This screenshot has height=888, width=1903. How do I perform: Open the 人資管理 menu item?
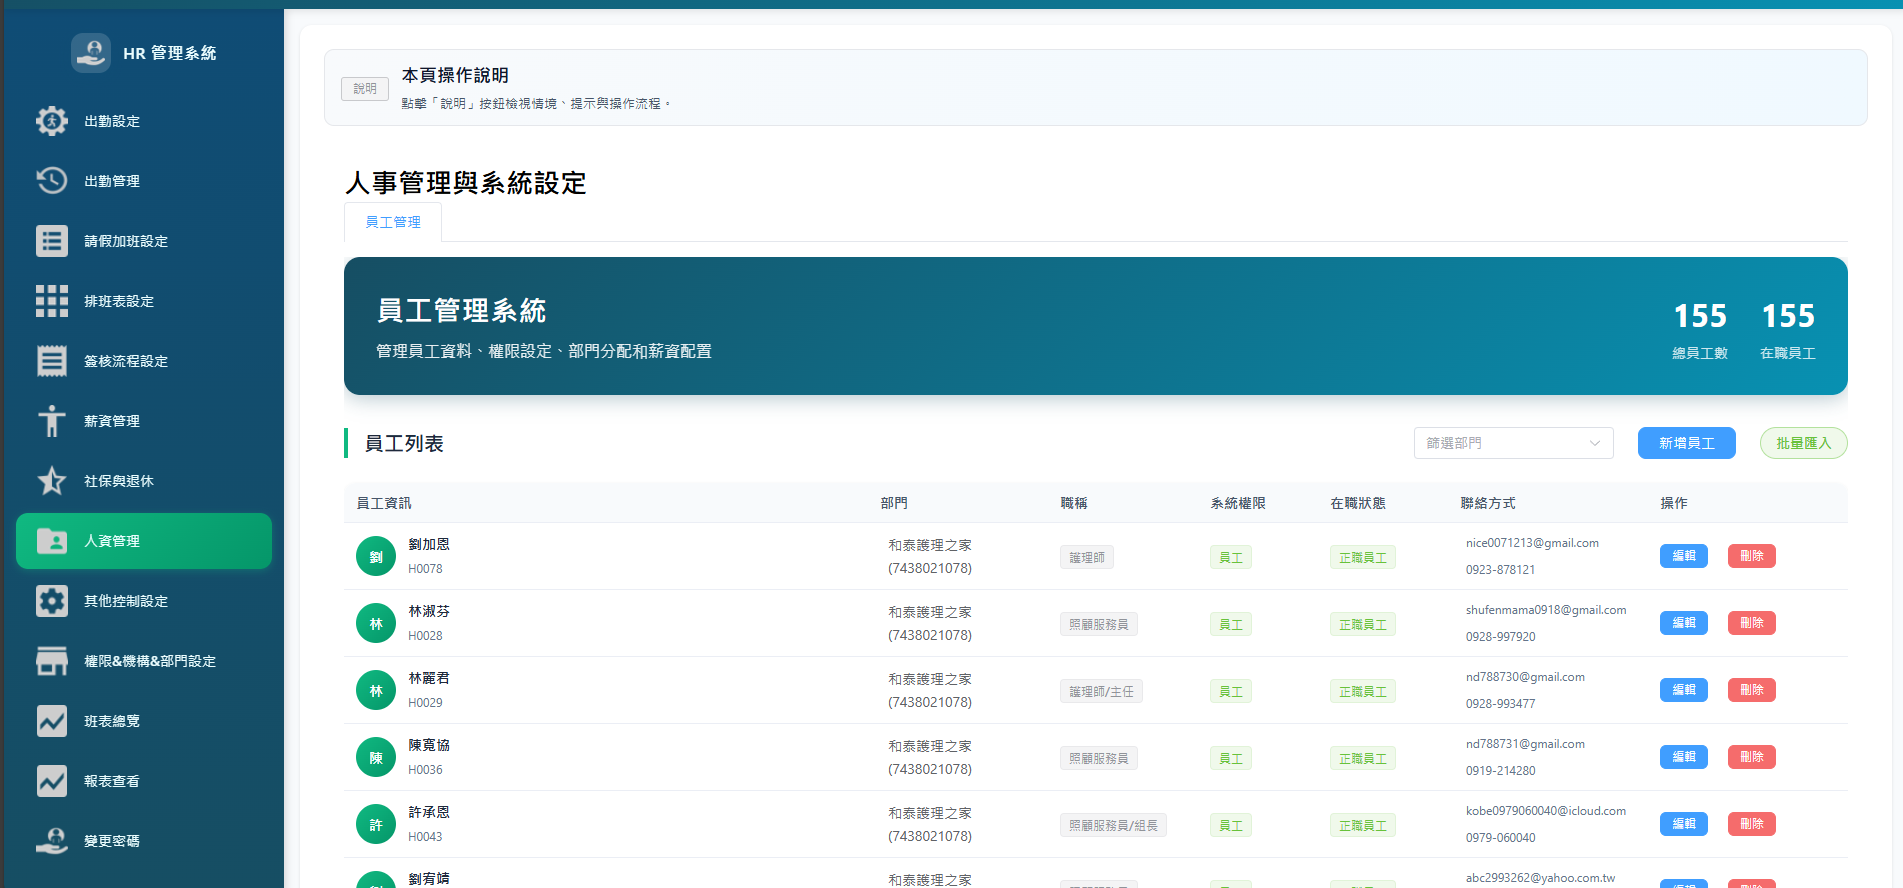click(144, 541)
